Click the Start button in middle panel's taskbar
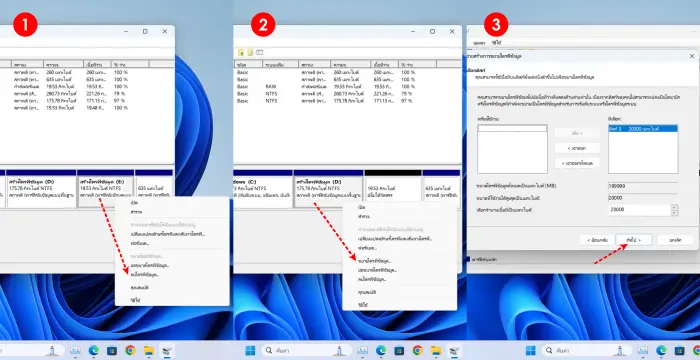The image size is (700, 360). [250, 351]
